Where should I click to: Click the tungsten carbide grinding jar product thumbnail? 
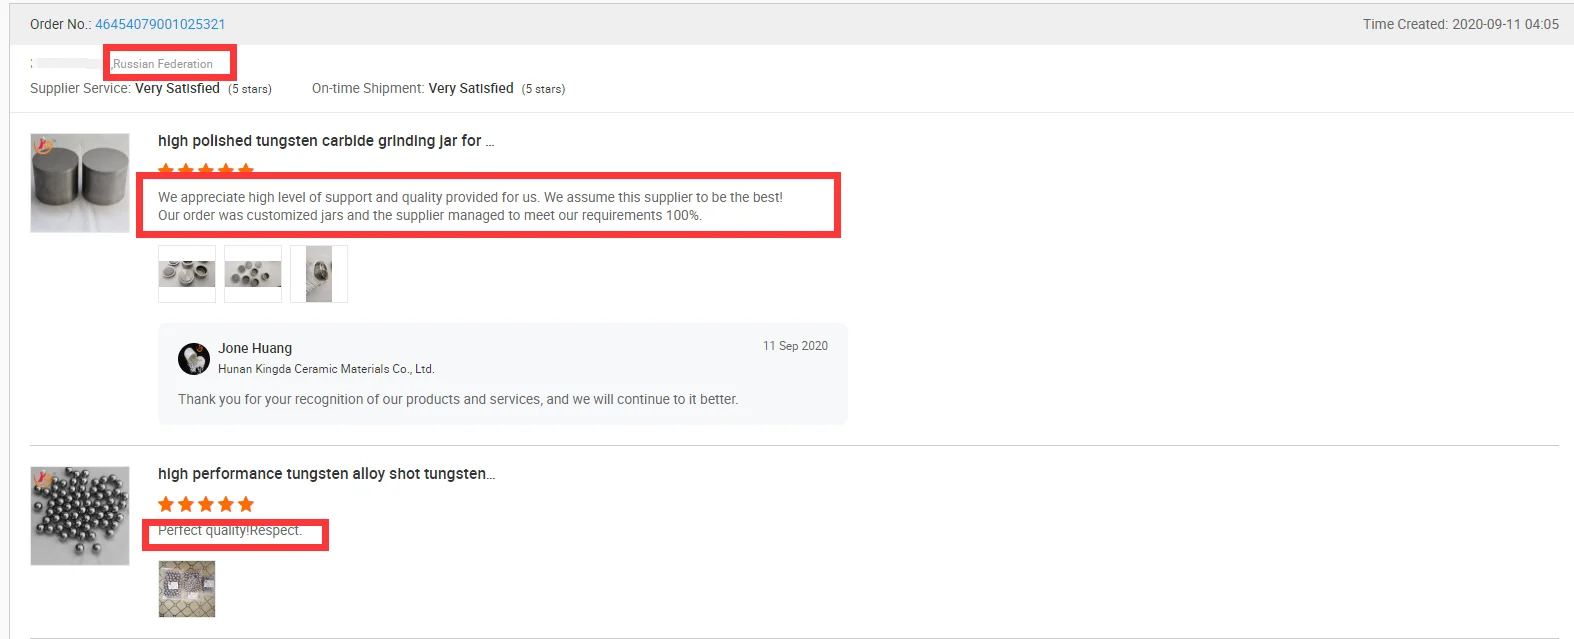(x=80, y=183)
